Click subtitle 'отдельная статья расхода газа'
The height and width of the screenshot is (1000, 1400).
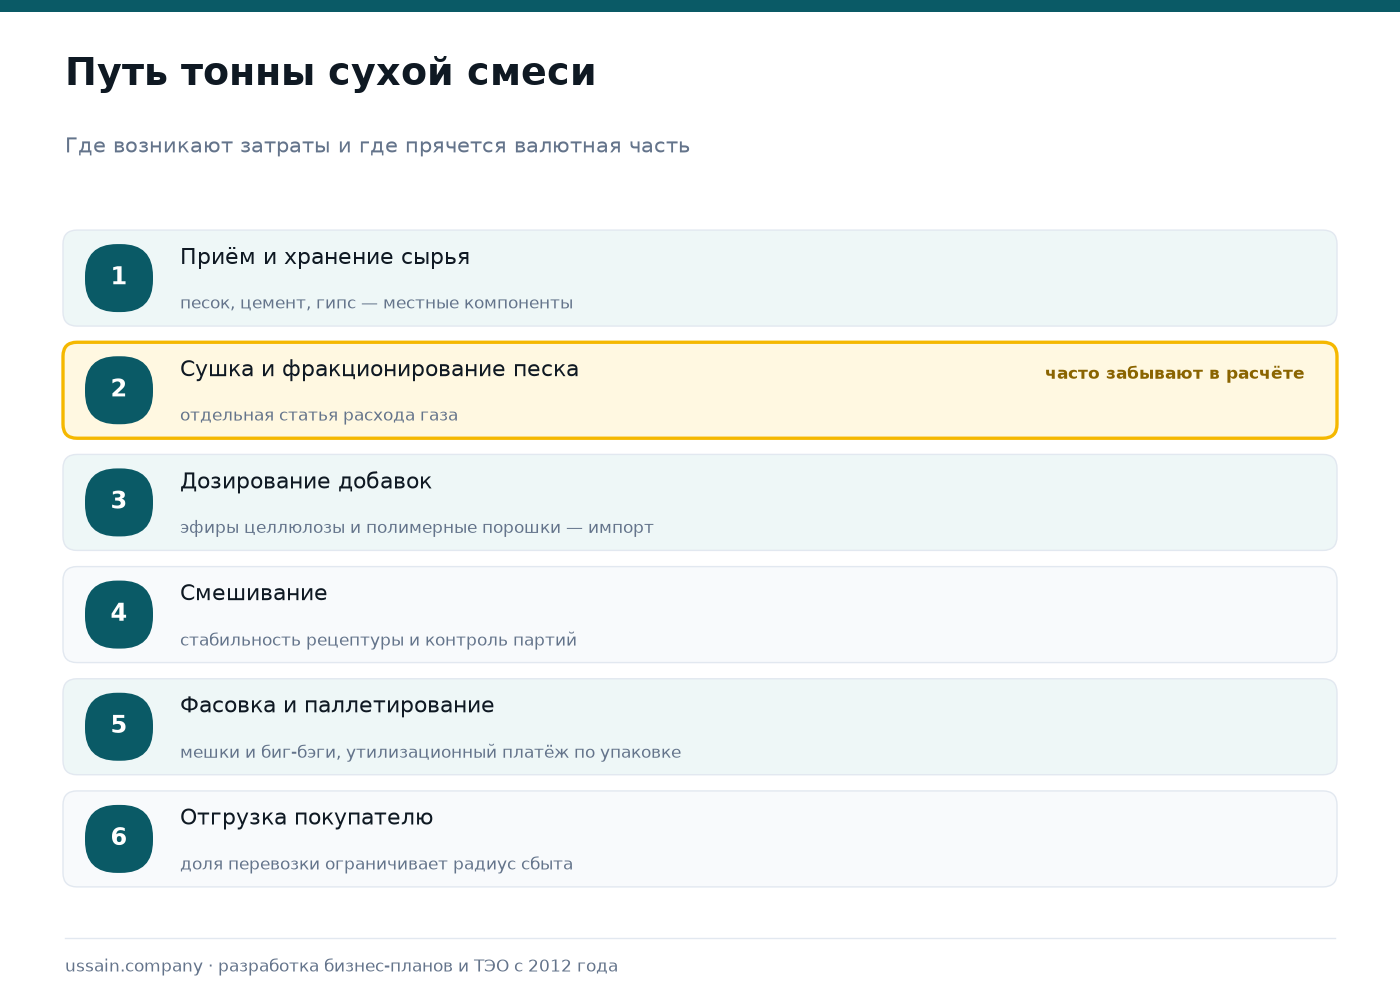[x=319, y=415]
